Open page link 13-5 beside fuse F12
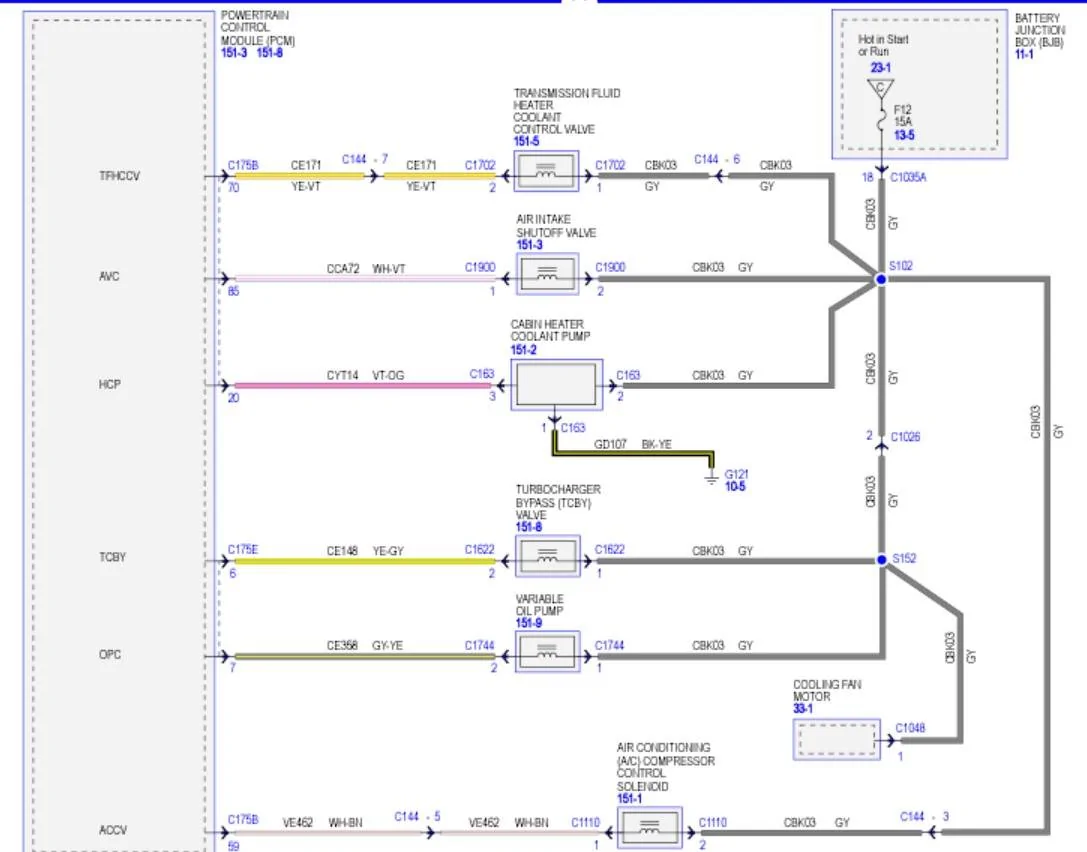 [904, 134]
